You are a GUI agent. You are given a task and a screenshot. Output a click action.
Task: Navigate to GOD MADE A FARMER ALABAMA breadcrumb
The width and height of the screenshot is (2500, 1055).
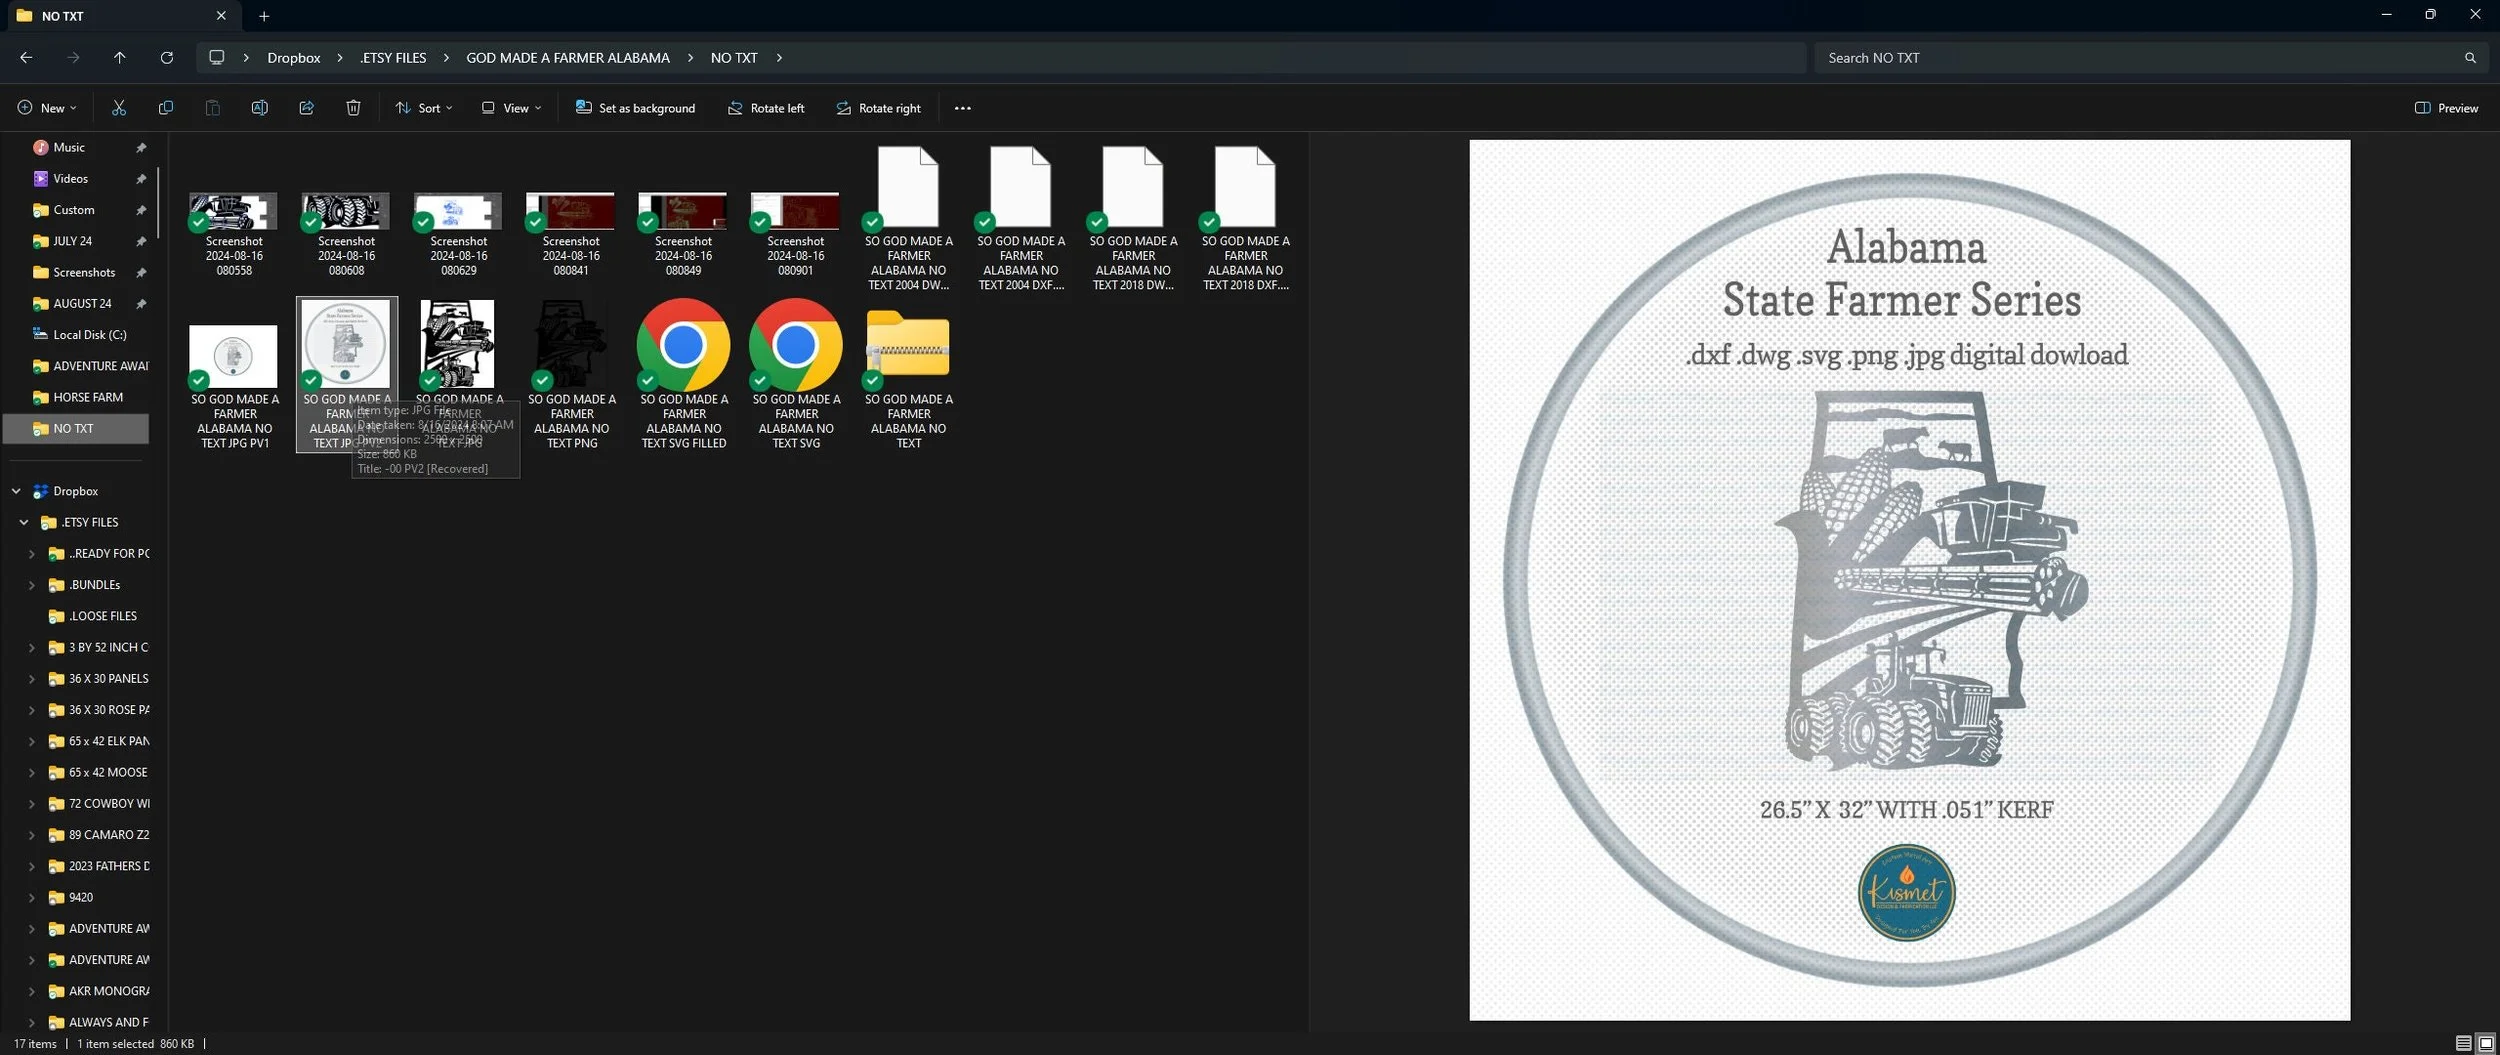click(x=568, y=58)
